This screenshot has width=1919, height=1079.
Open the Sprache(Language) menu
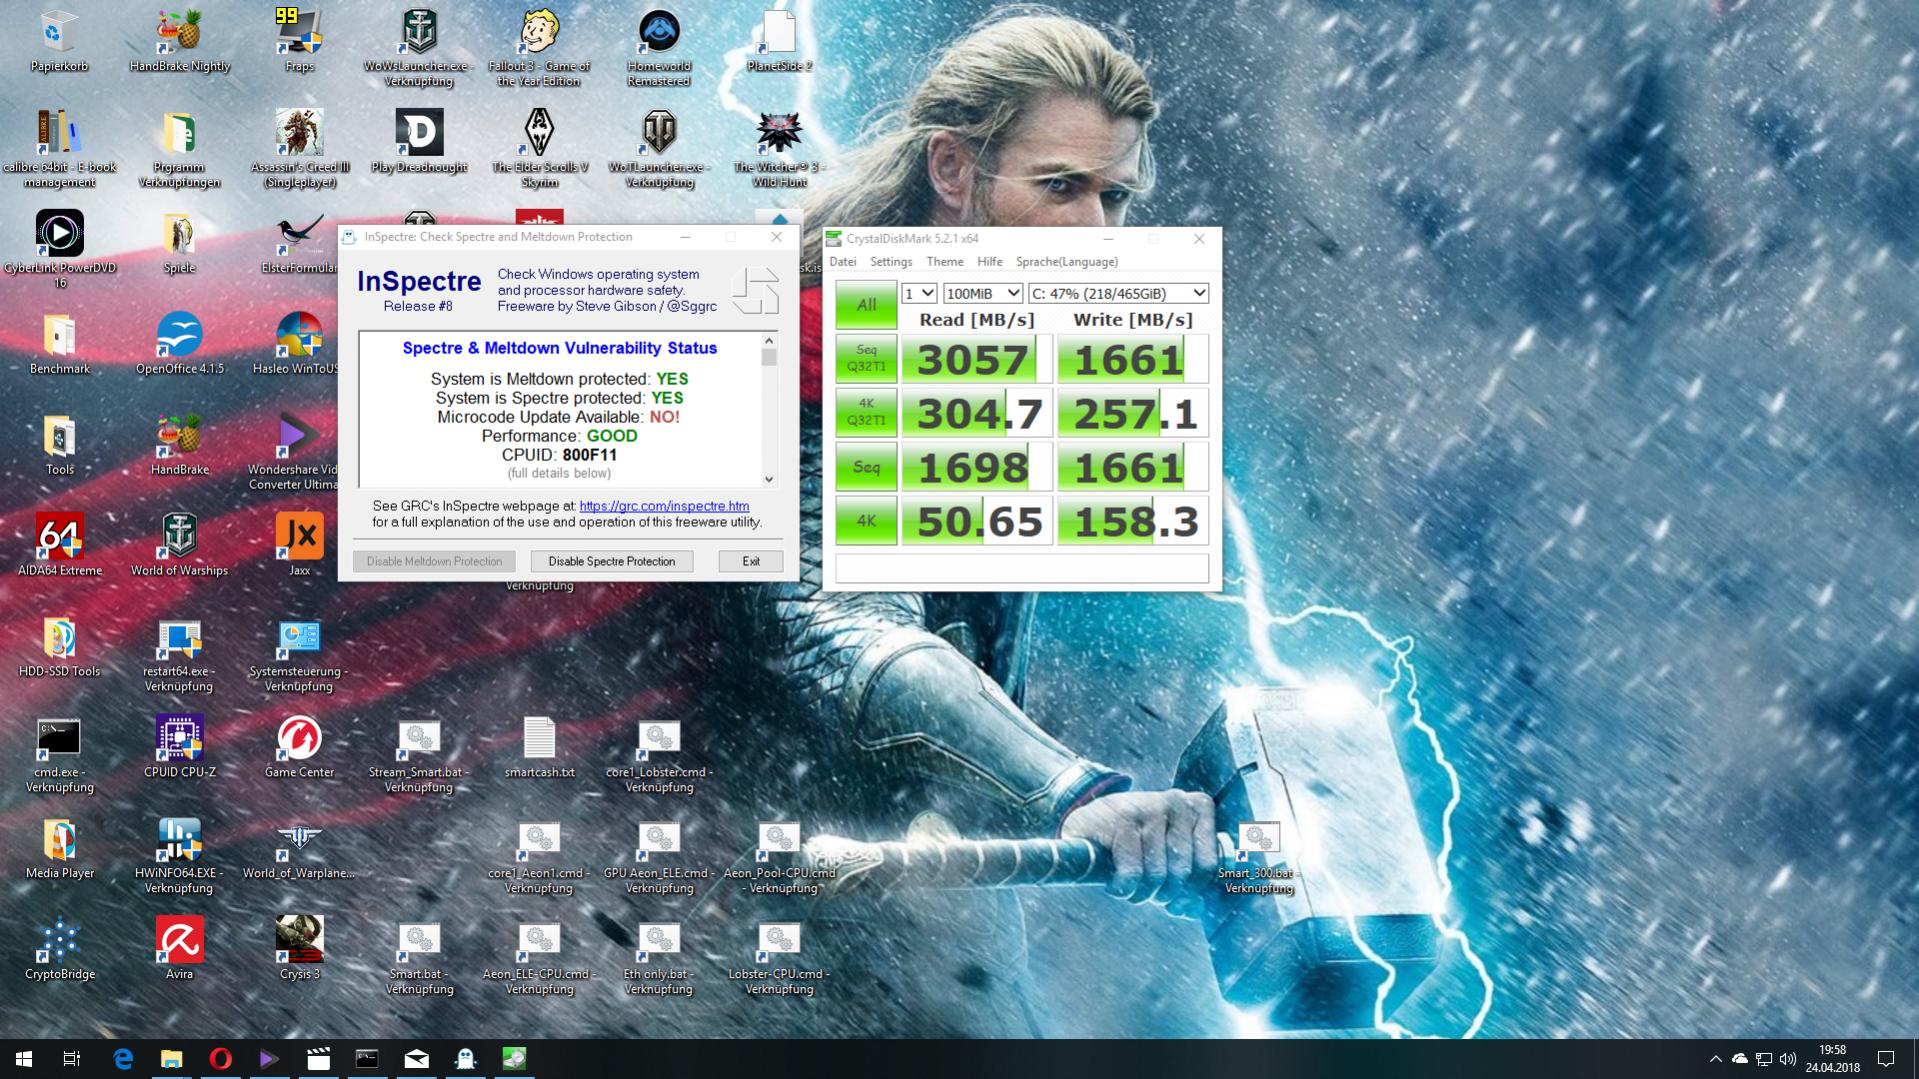[1067, 262]
